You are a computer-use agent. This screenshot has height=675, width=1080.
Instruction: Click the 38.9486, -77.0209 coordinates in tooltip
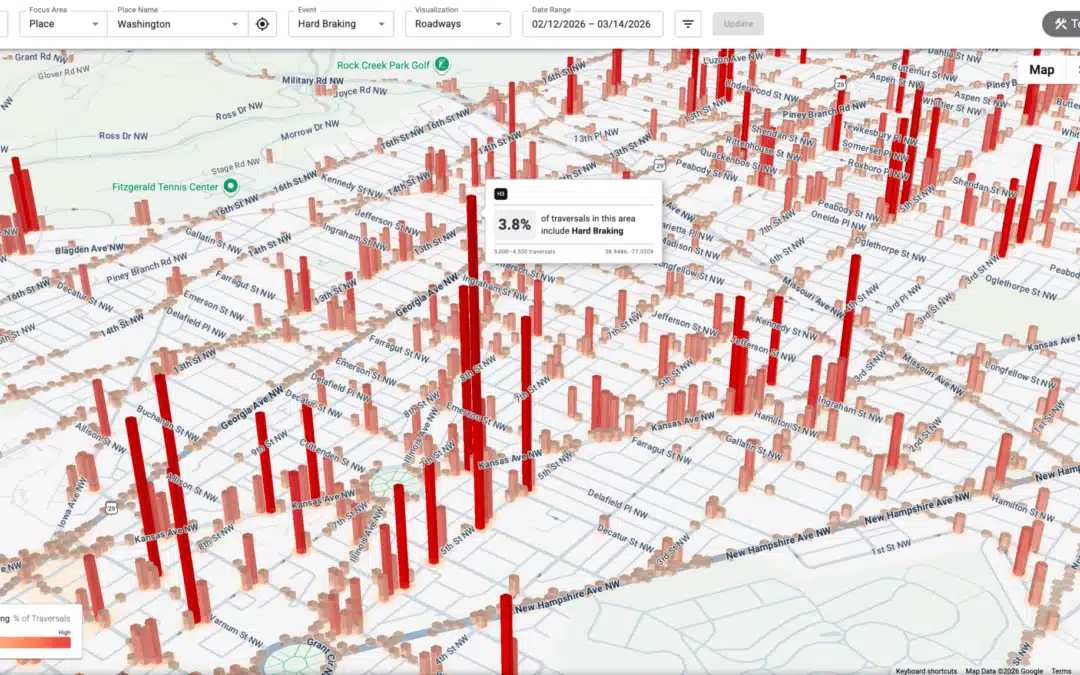629,251
